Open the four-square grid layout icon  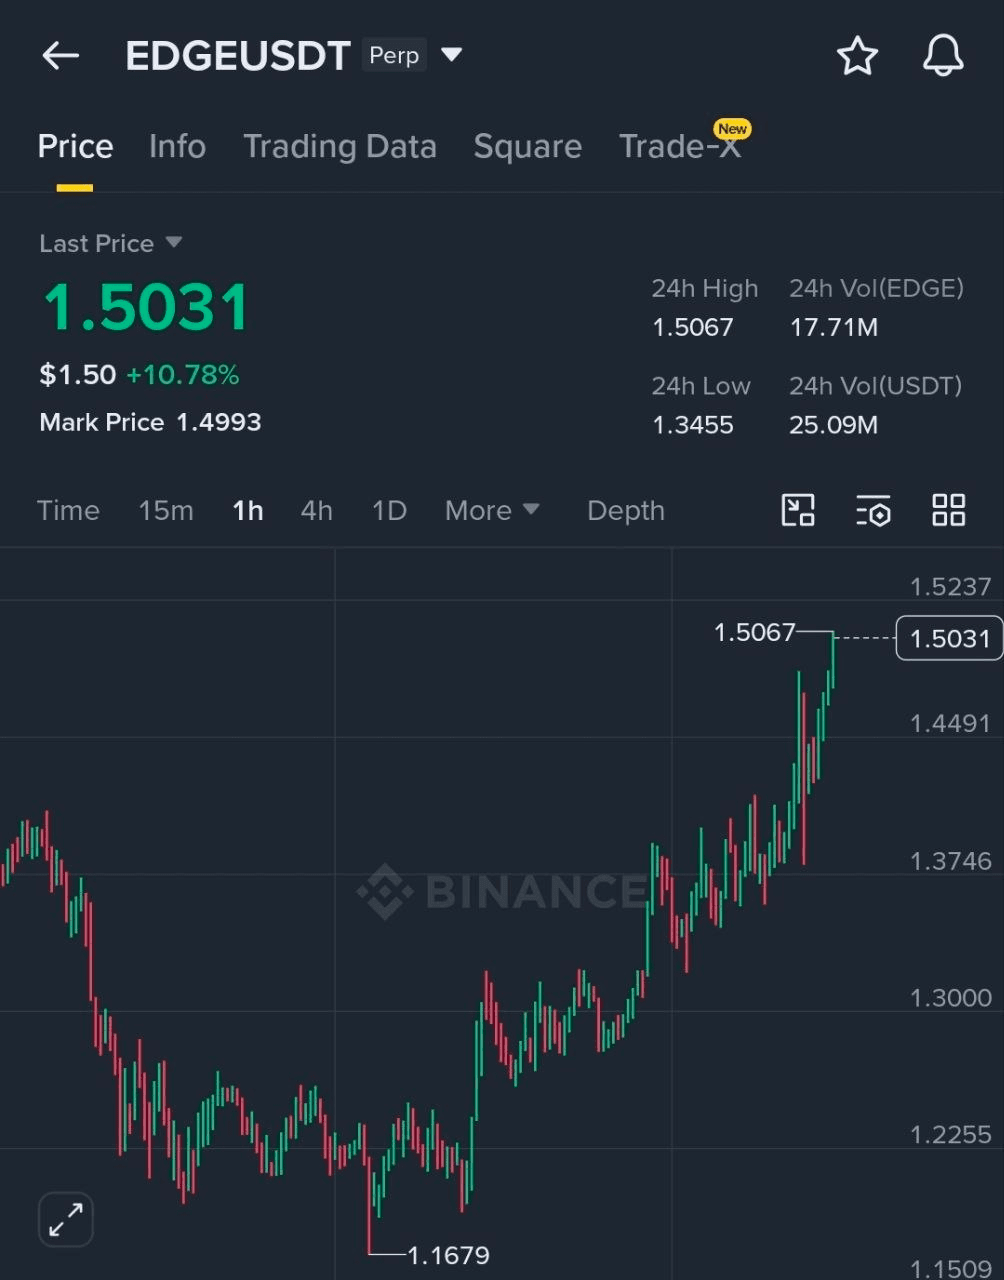point(949,510)
